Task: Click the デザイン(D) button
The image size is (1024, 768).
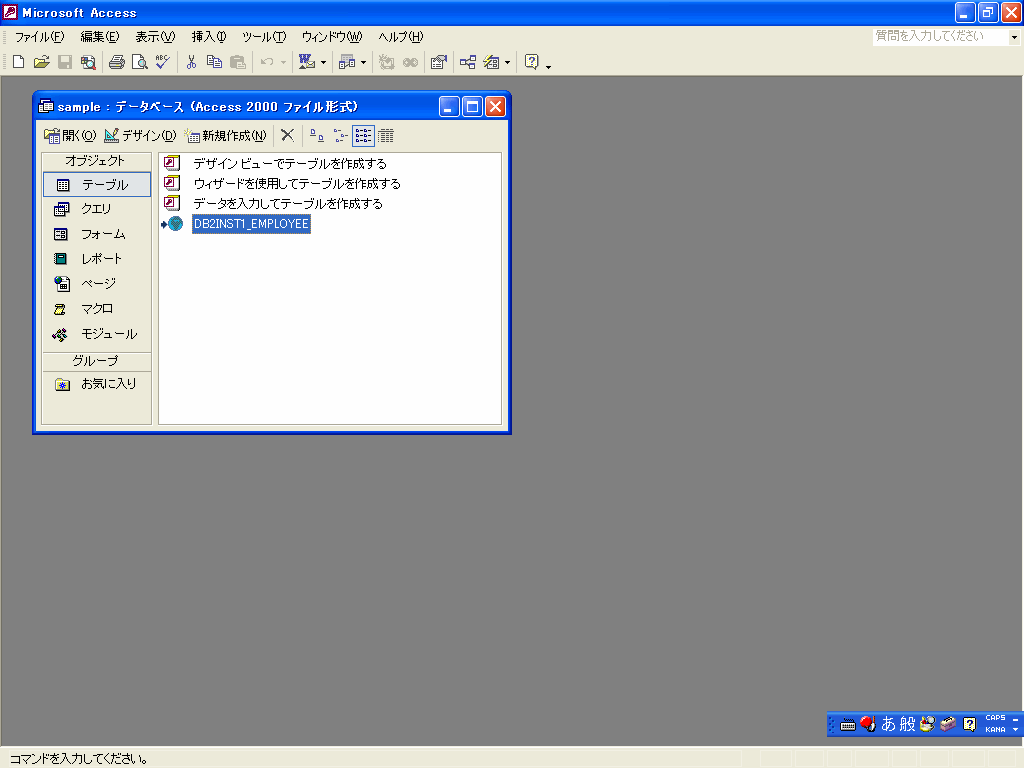Action: (x=140, y=135)
